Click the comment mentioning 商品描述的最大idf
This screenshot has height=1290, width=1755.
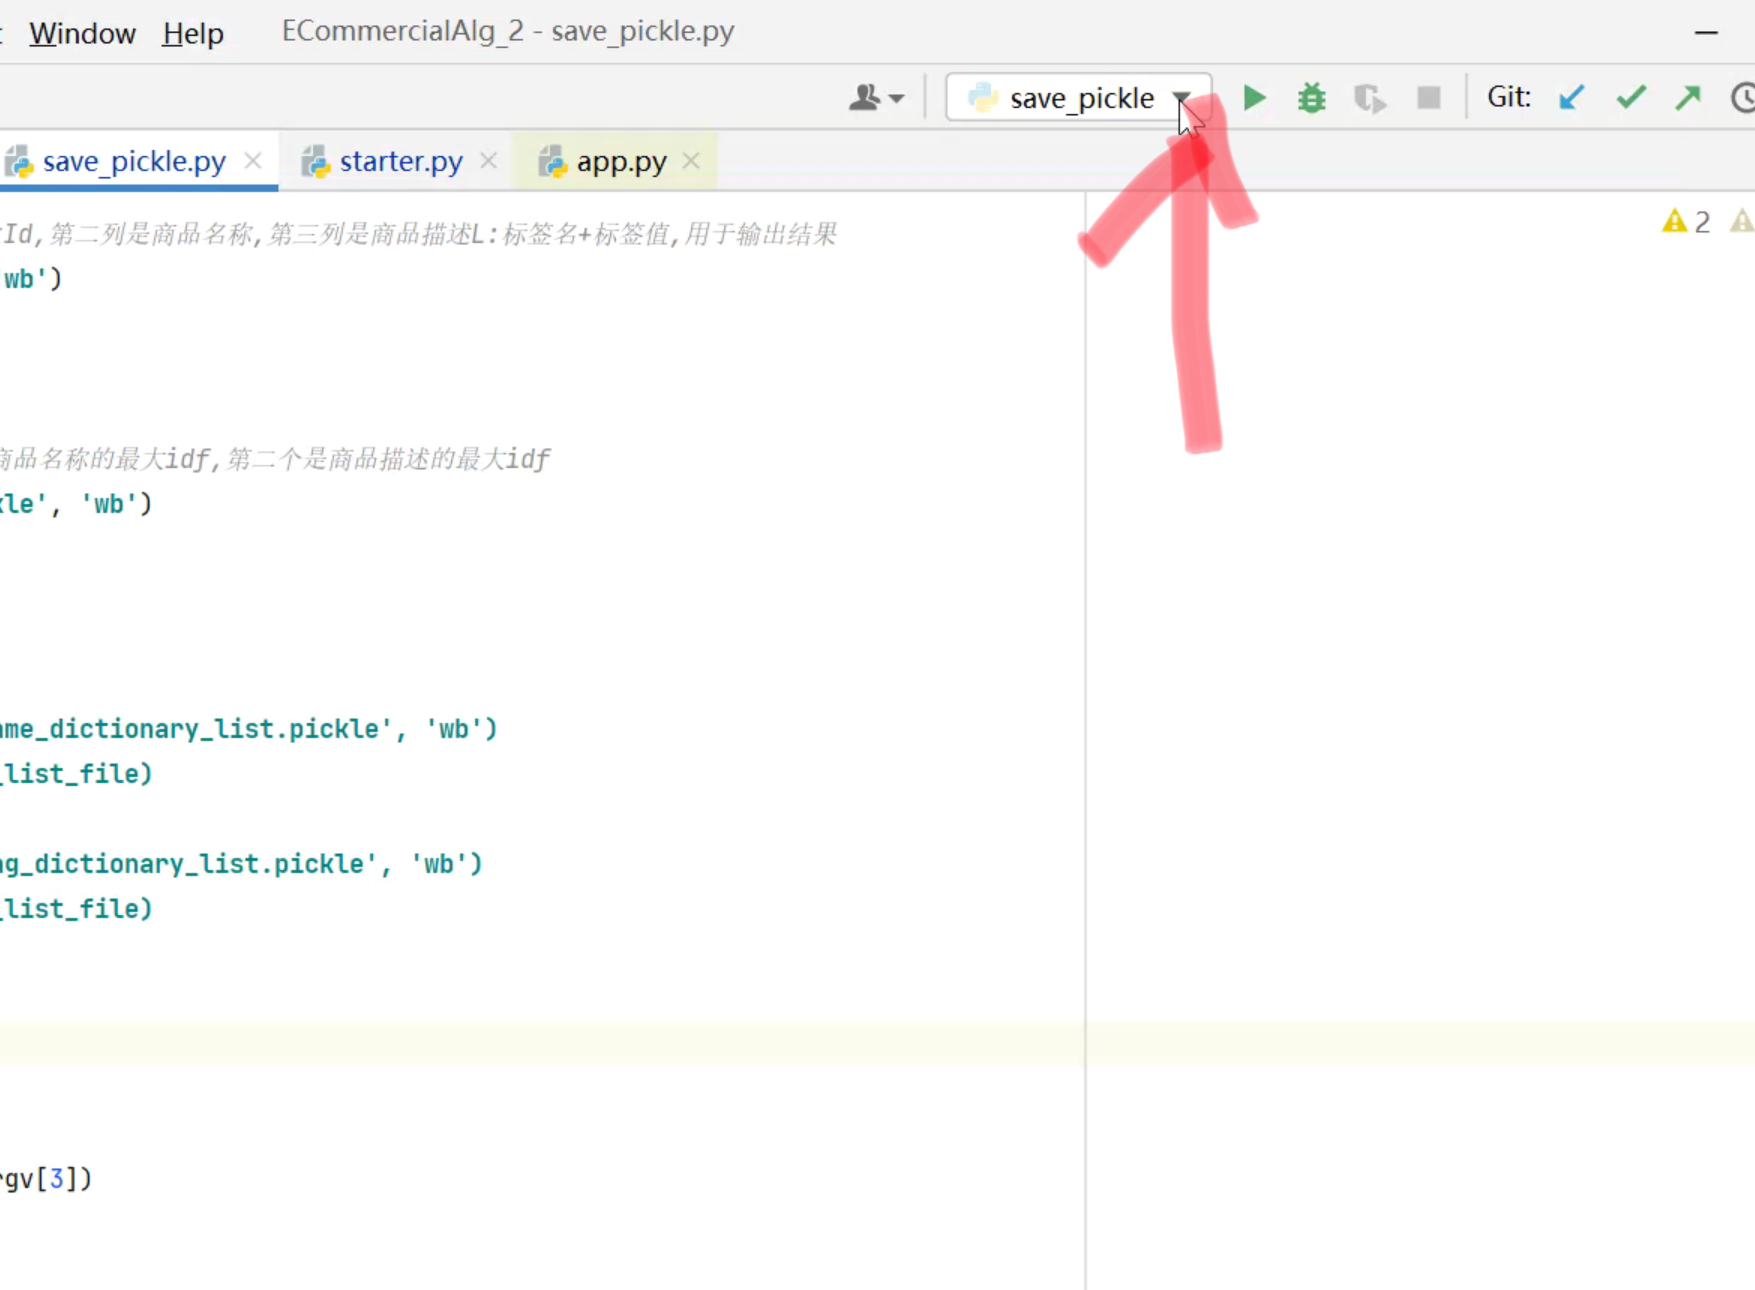click(x=275, y=459)
